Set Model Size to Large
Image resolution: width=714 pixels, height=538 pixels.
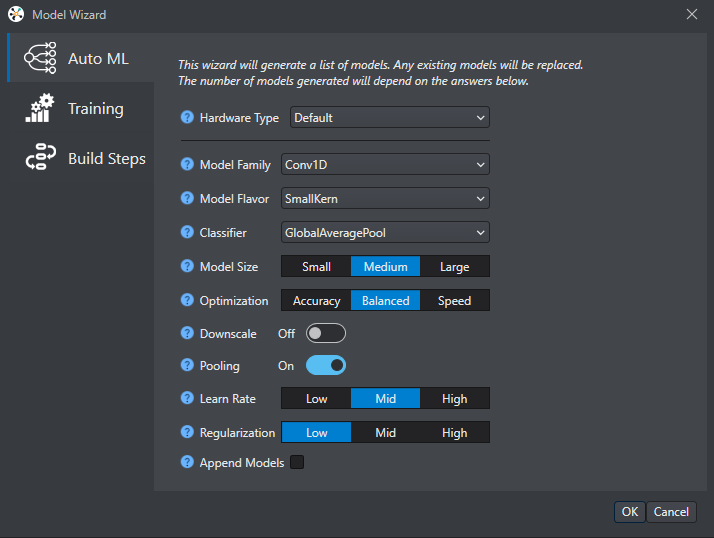454,267
